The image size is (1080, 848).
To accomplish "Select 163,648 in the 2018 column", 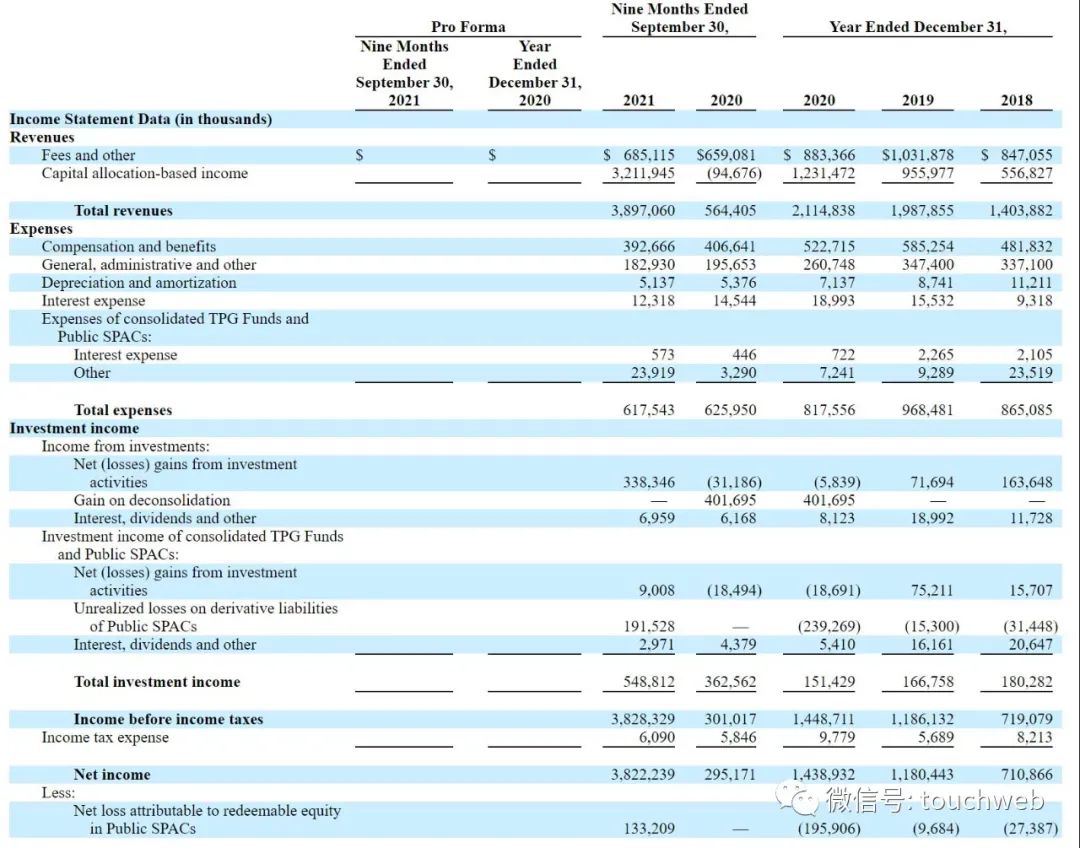I will (x=1026, y=482).
